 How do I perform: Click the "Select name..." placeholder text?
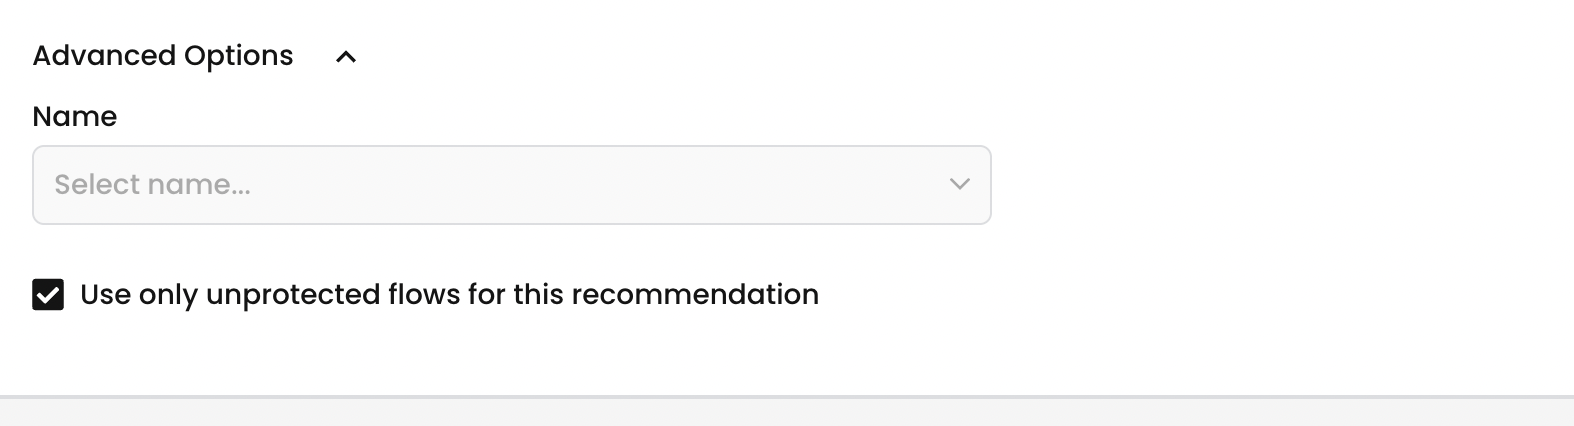tap(153, 185)
